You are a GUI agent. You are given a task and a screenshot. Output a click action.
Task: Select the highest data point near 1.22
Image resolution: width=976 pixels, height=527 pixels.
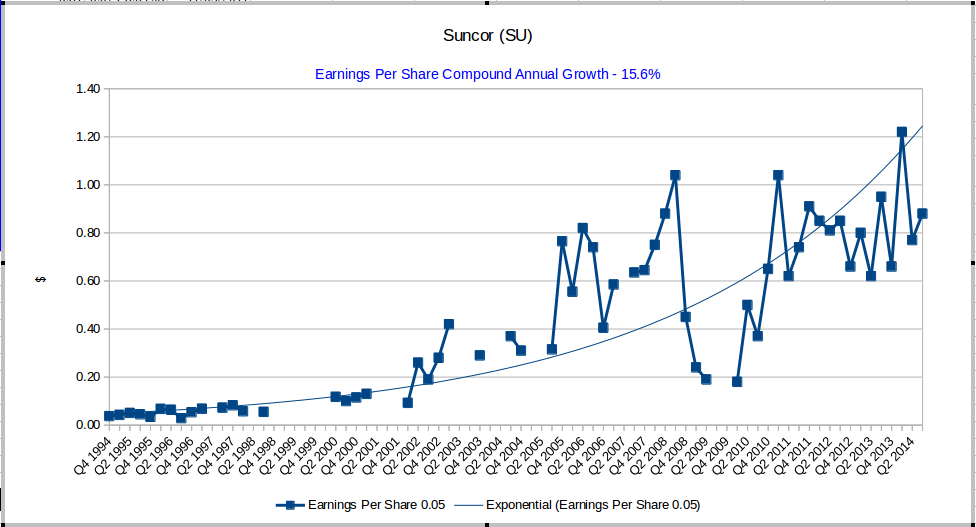[x=902, y=132]
